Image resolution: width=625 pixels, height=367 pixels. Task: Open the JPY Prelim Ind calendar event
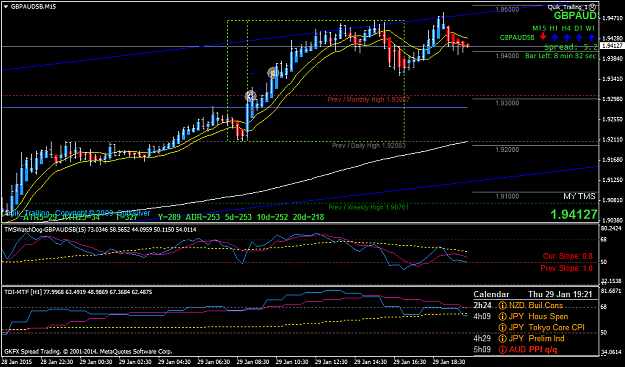[536, 338]
